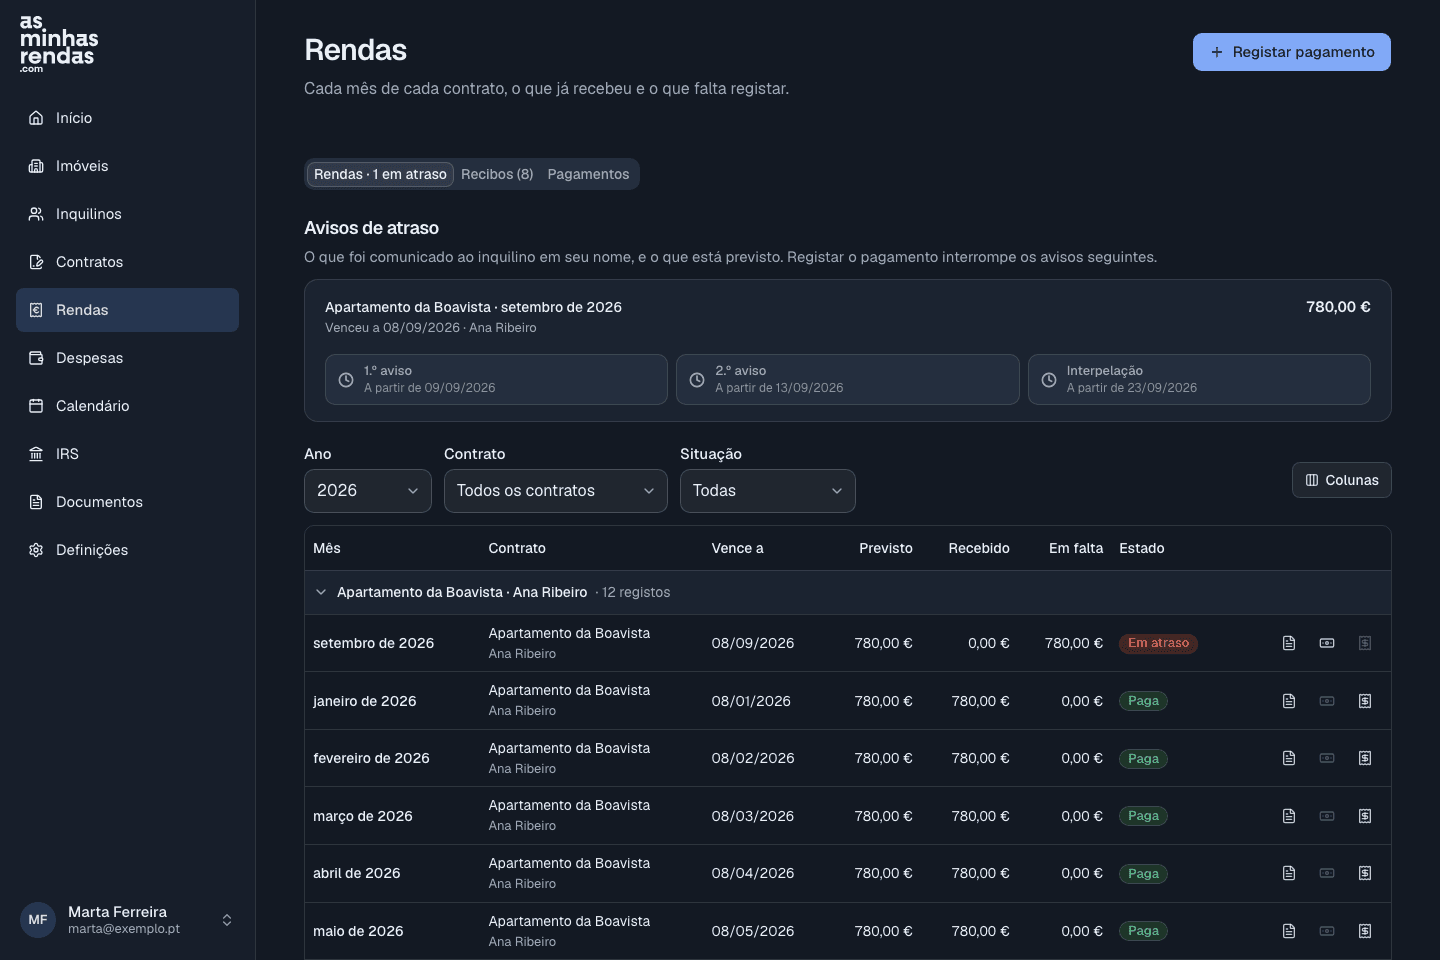Open the document icon for maio de 2026
Image resolution: width=1440 pixels, height=960 pixels.
1289,931
